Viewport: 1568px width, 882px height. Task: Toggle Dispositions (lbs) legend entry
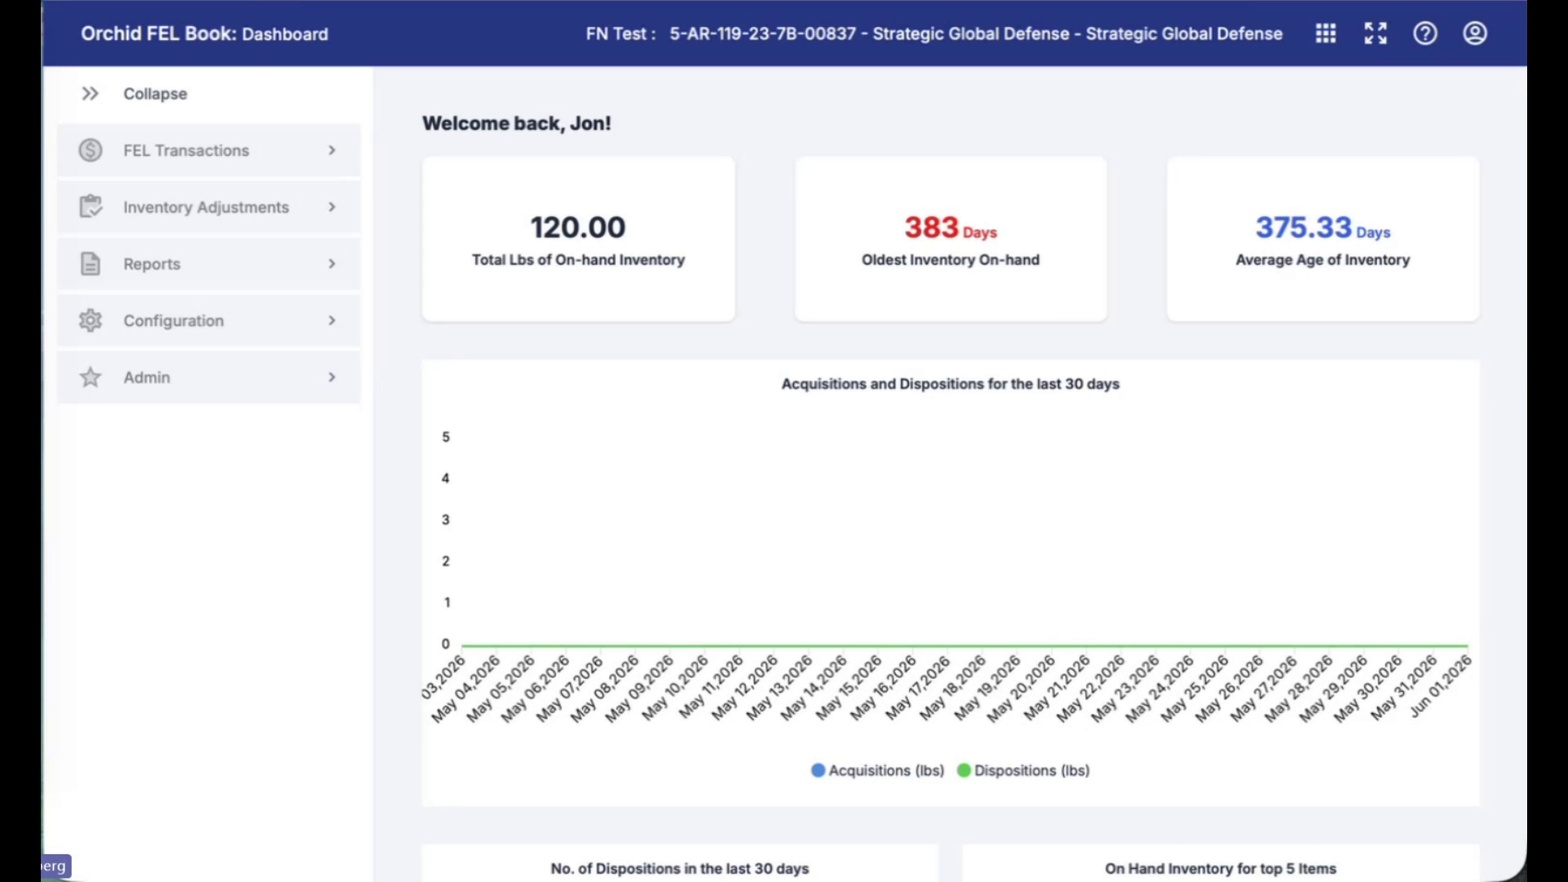pyautogui.click(x=1023, y=770)
